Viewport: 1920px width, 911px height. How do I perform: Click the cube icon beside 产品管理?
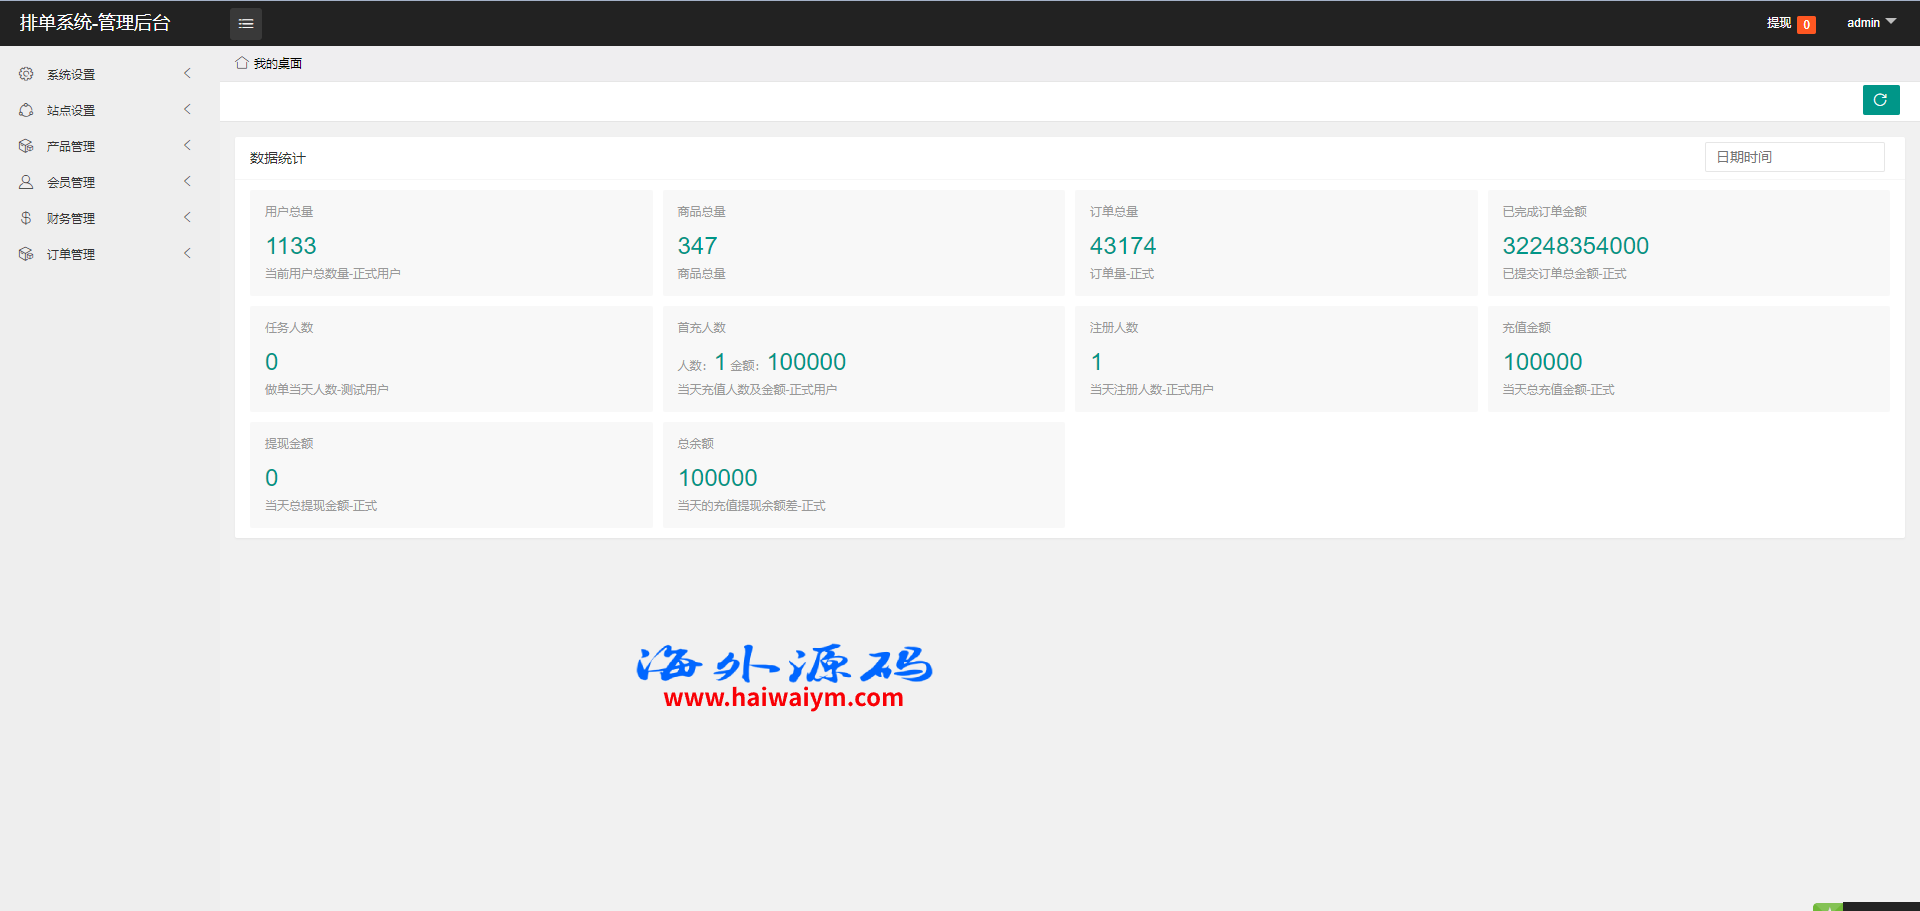pyautogui.click(x=26, y=146)
